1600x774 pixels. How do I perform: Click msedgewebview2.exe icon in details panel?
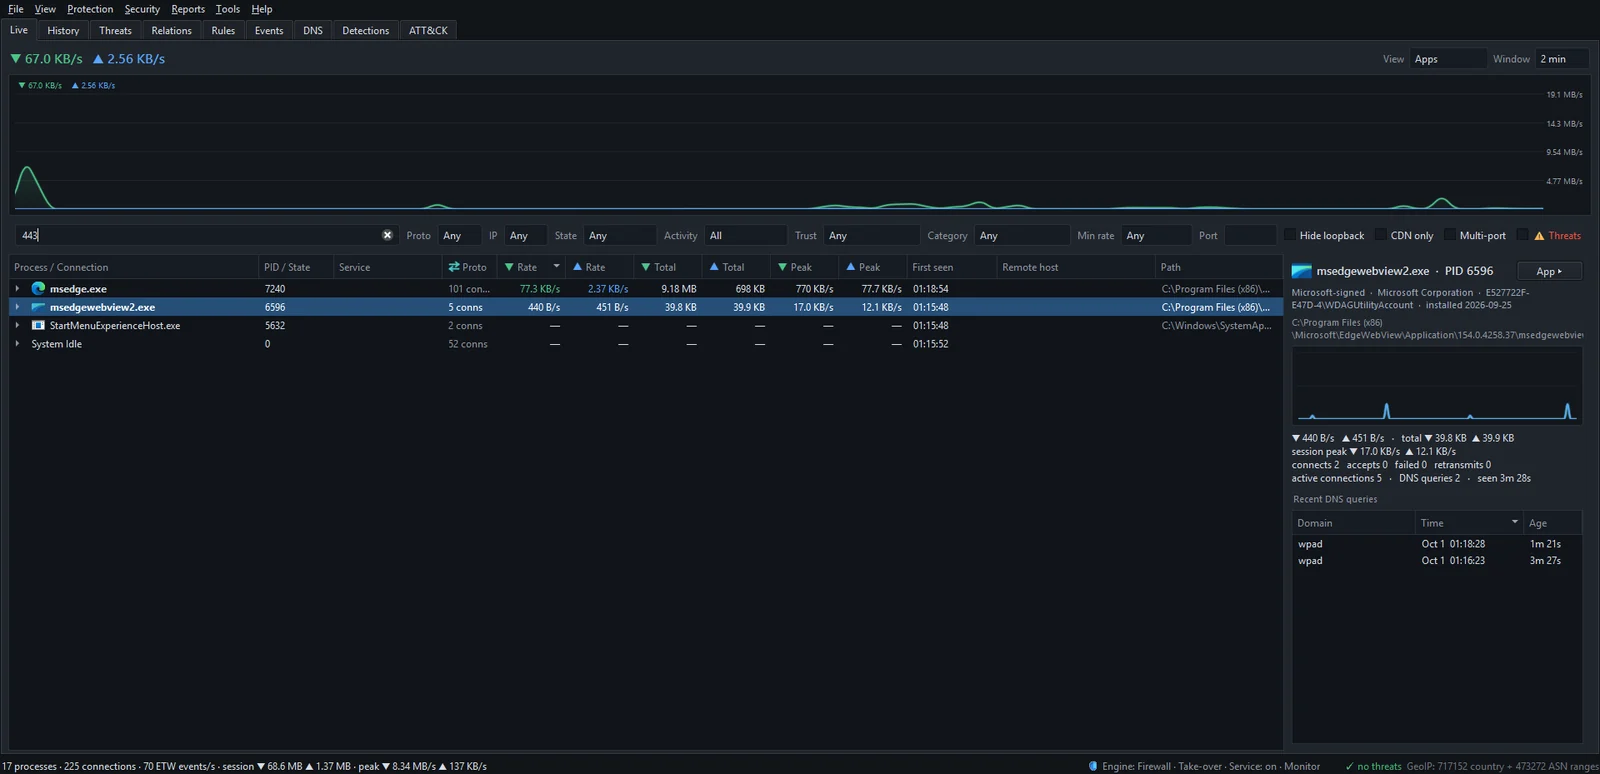click(x=1301, y=271)
